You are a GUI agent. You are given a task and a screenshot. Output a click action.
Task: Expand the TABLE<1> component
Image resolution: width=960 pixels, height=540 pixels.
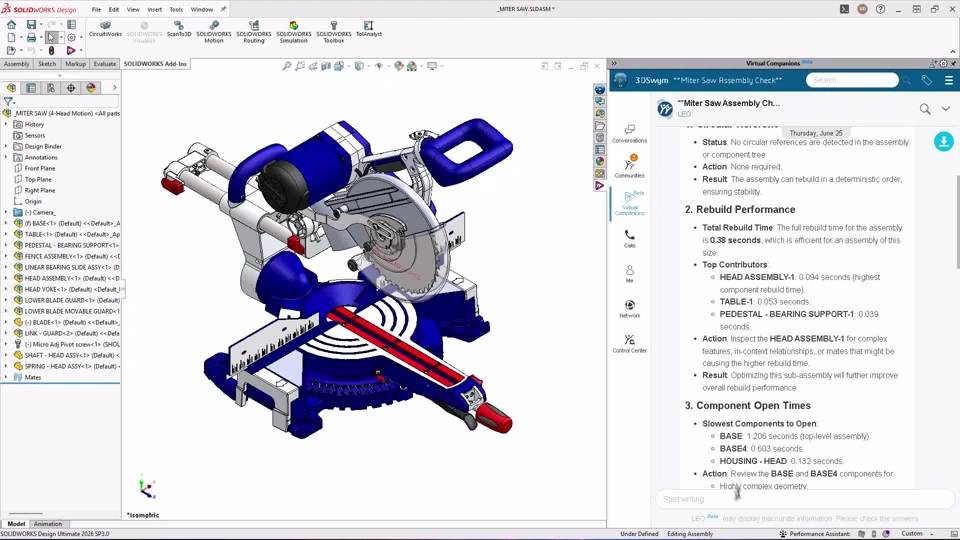[x=6, y=234]
